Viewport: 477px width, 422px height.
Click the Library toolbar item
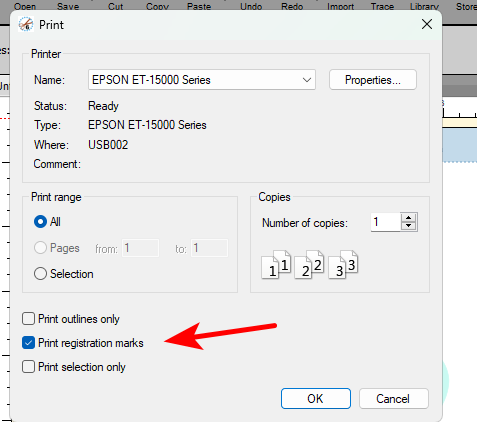point(424,6)
